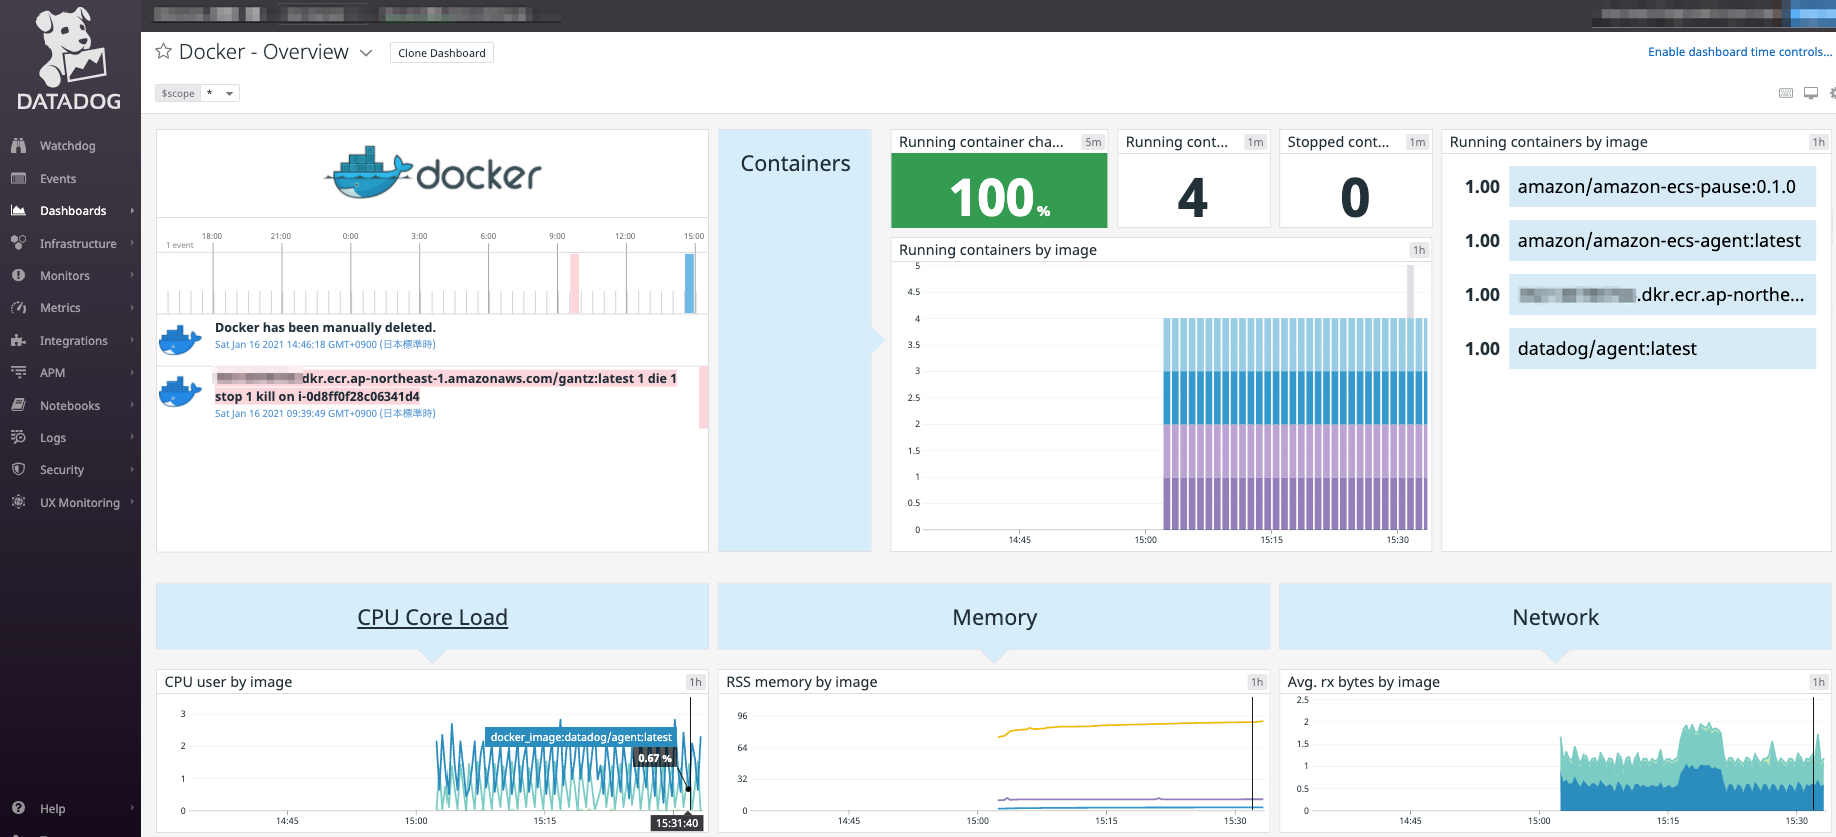Open the $scope template variable dropdown
Screen dimensions: 1836x837
pos(220,93)
